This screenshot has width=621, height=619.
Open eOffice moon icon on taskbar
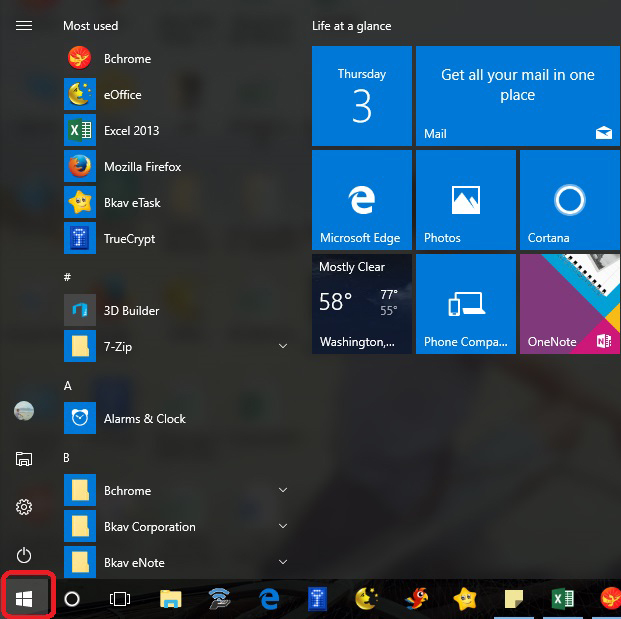point(366,598)
